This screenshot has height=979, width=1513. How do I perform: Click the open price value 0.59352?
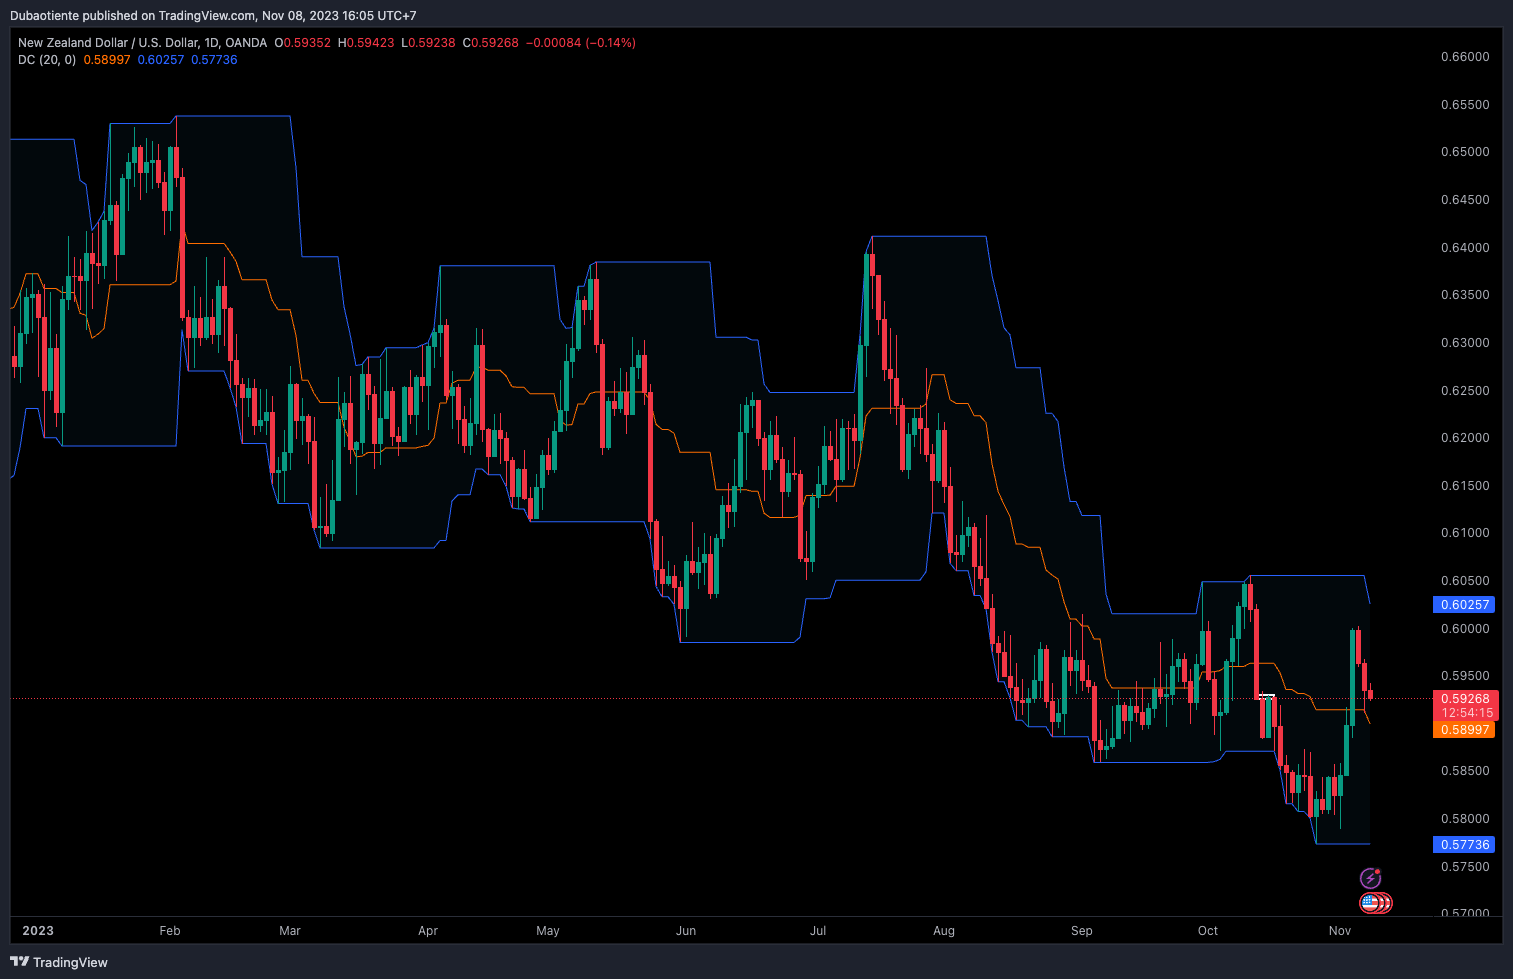pos(308,43)
